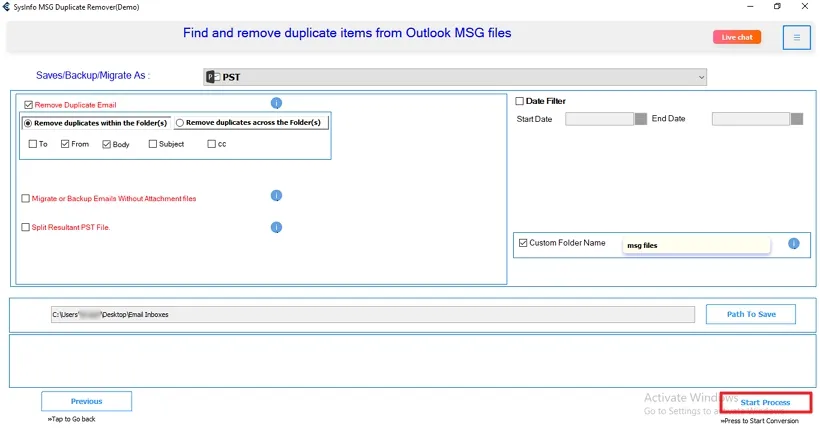Uncheck the Remove Duplicate Email checkbox
This screenshot has width=820, height=437.
click(28, 104)
